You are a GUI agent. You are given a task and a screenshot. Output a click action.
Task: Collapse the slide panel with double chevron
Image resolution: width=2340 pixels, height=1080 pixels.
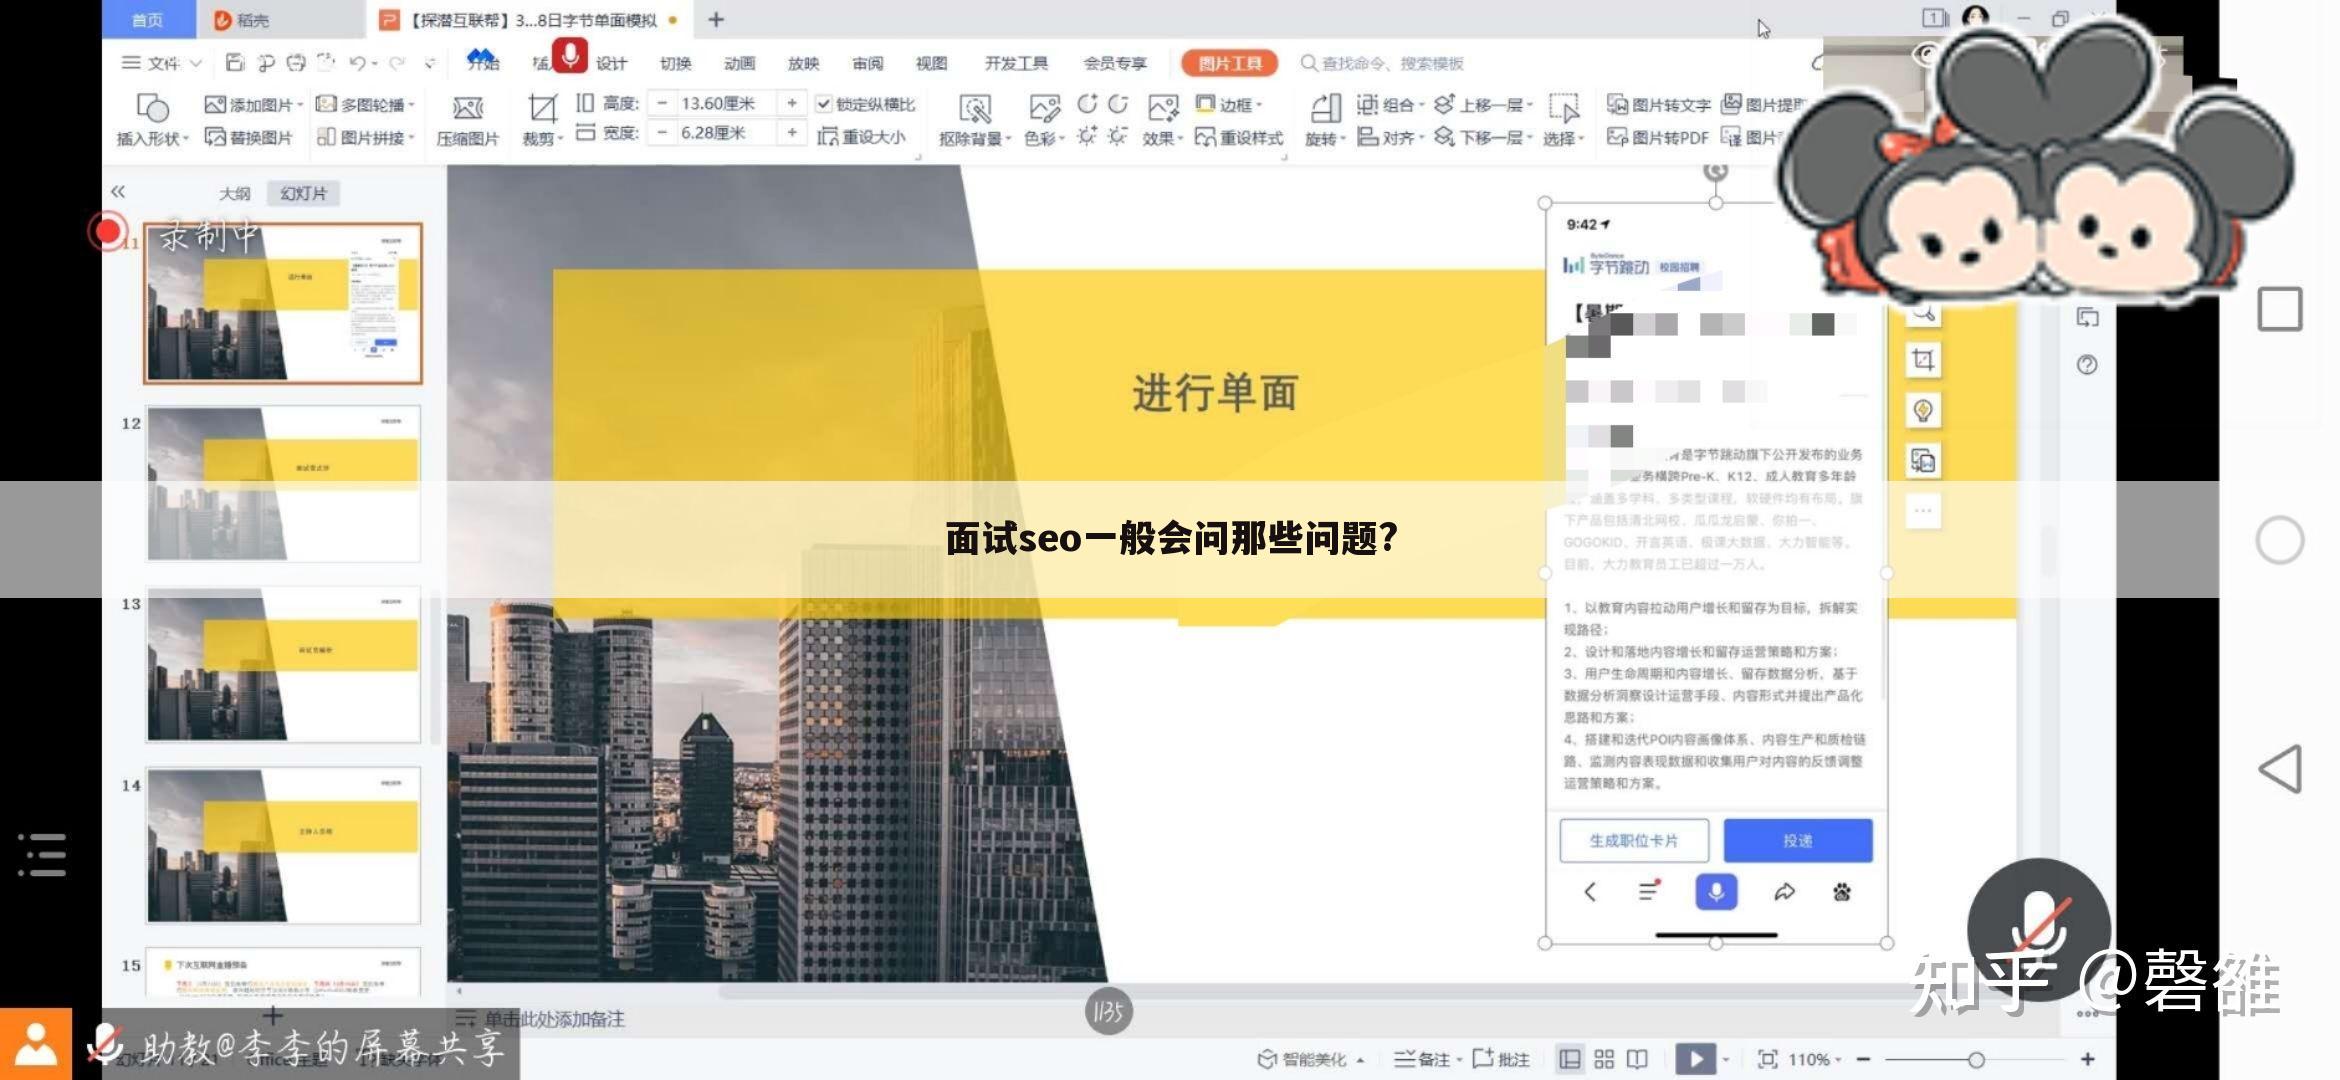(118, 191)
